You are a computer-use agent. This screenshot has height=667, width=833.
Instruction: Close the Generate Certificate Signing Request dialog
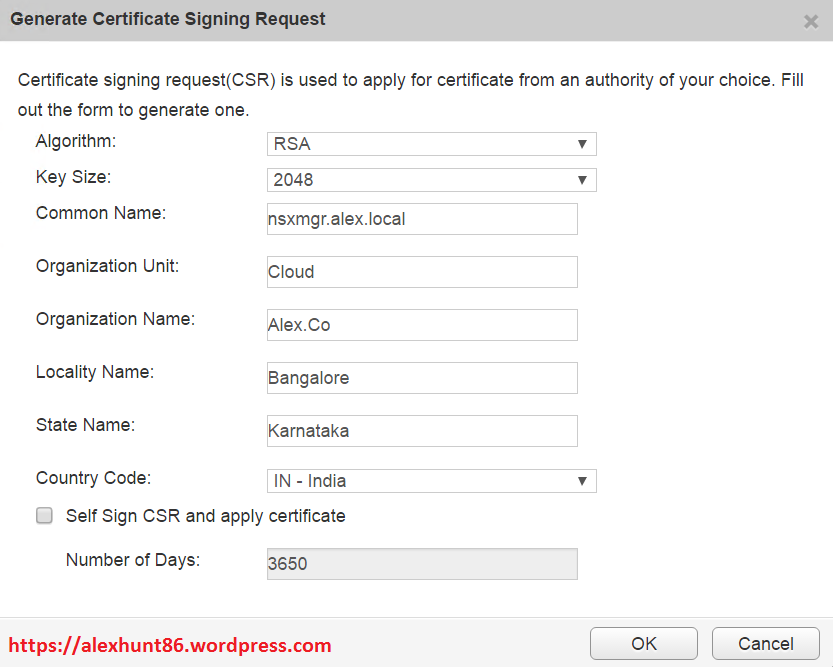click(x=811, y=21)
